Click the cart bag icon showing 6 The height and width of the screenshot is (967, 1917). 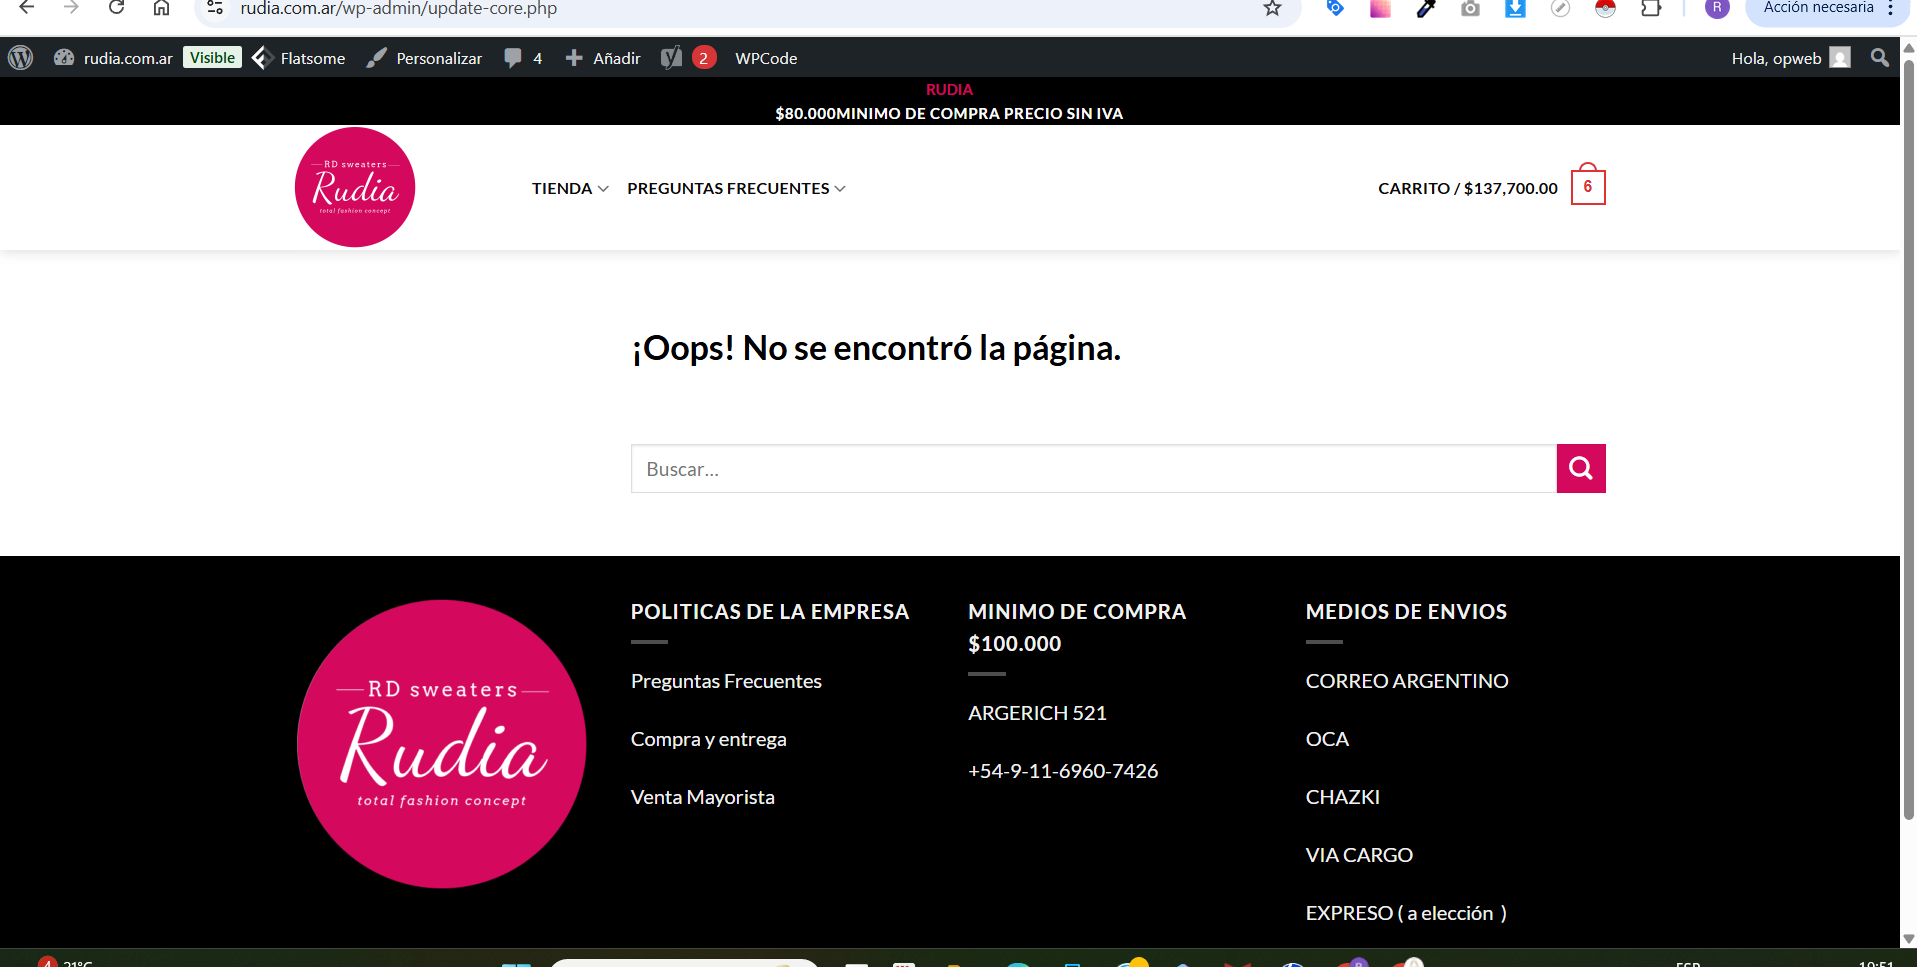point(1587,187)
